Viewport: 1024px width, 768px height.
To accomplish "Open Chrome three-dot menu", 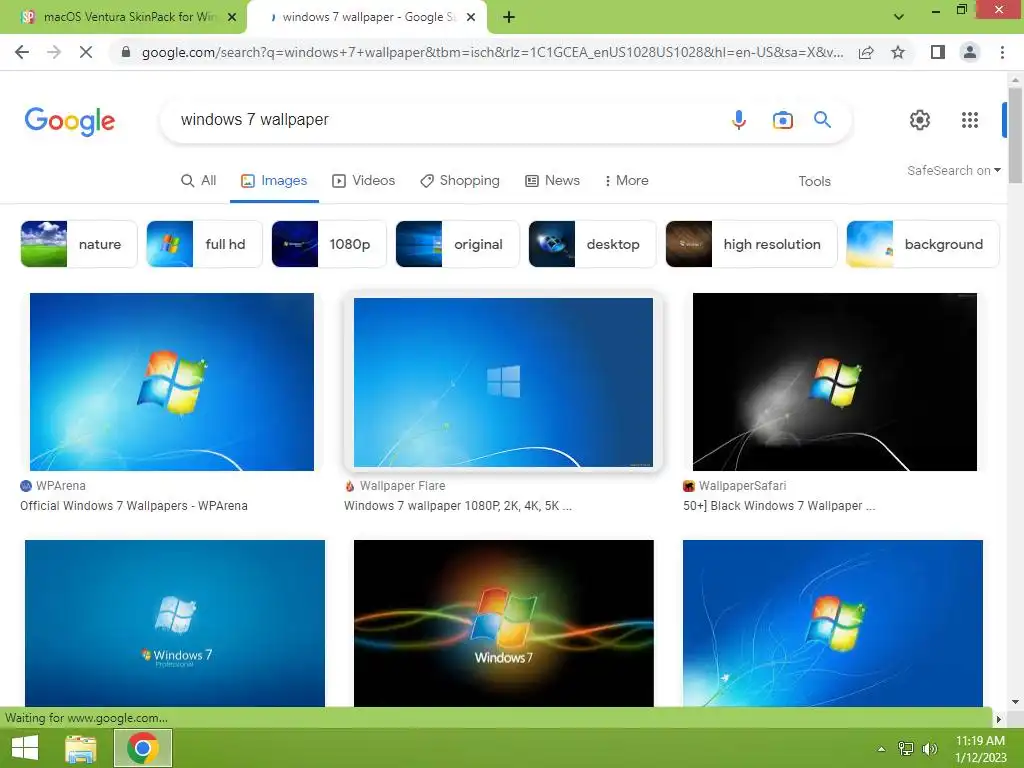I will point(1002,52).
